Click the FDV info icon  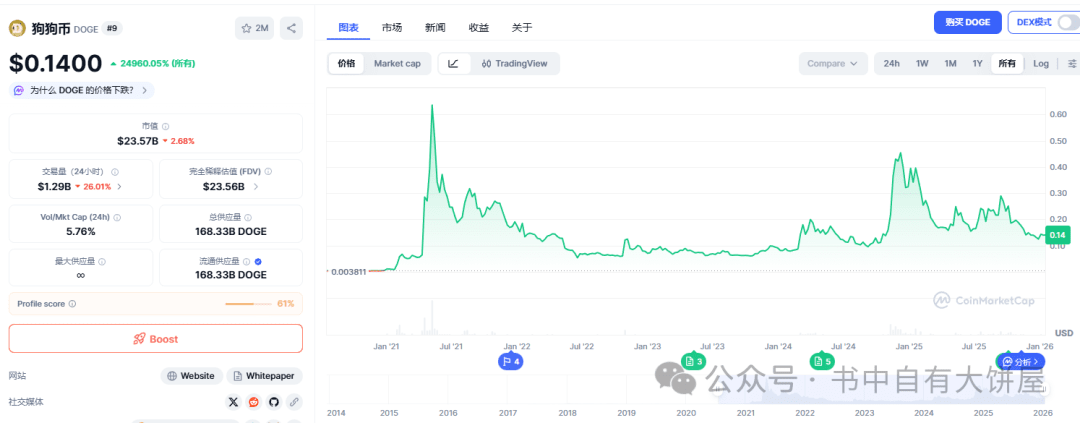pos(268,172)
